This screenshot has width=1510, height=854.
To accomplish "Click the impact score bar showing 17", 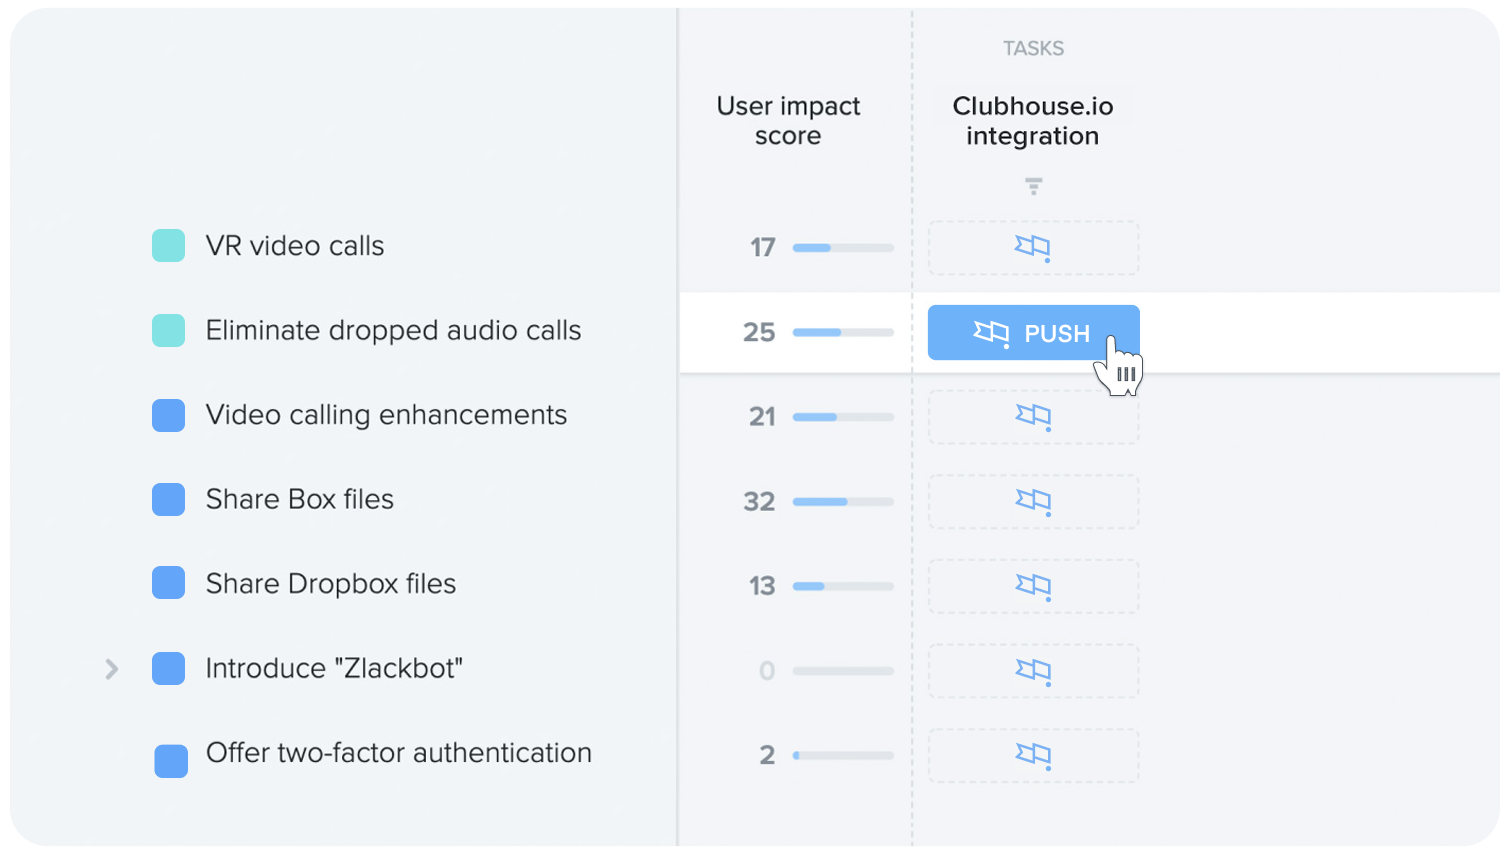I will pyautogui.click(x=843, y=247).
